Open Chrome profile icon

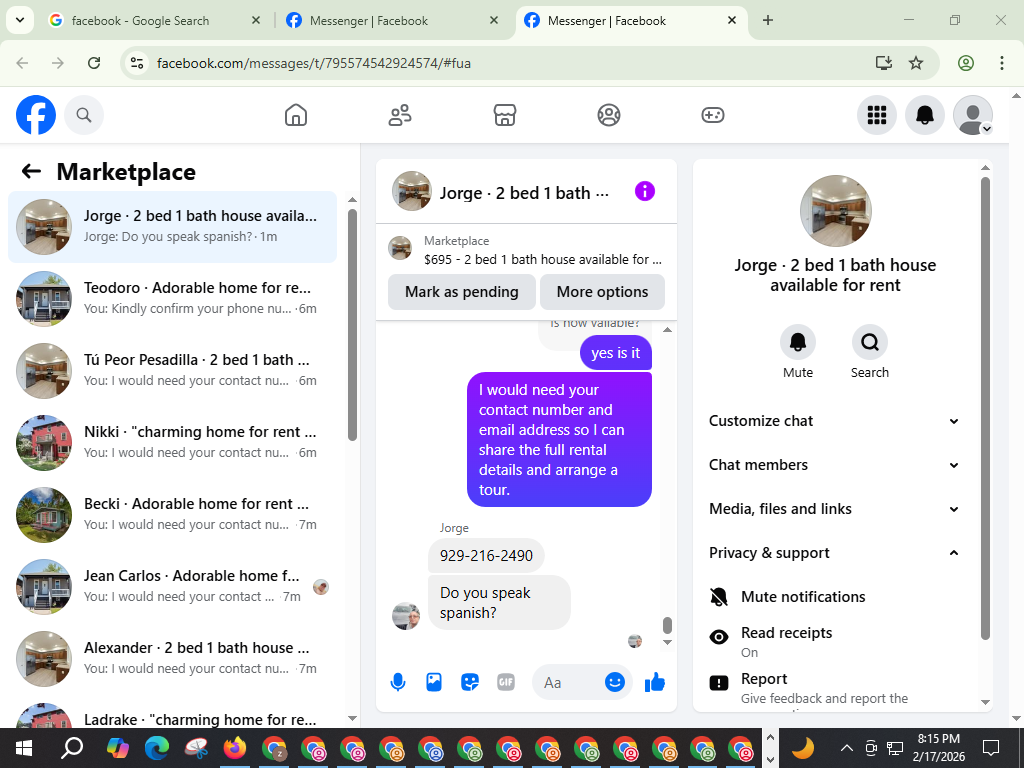tap(966, 63)
